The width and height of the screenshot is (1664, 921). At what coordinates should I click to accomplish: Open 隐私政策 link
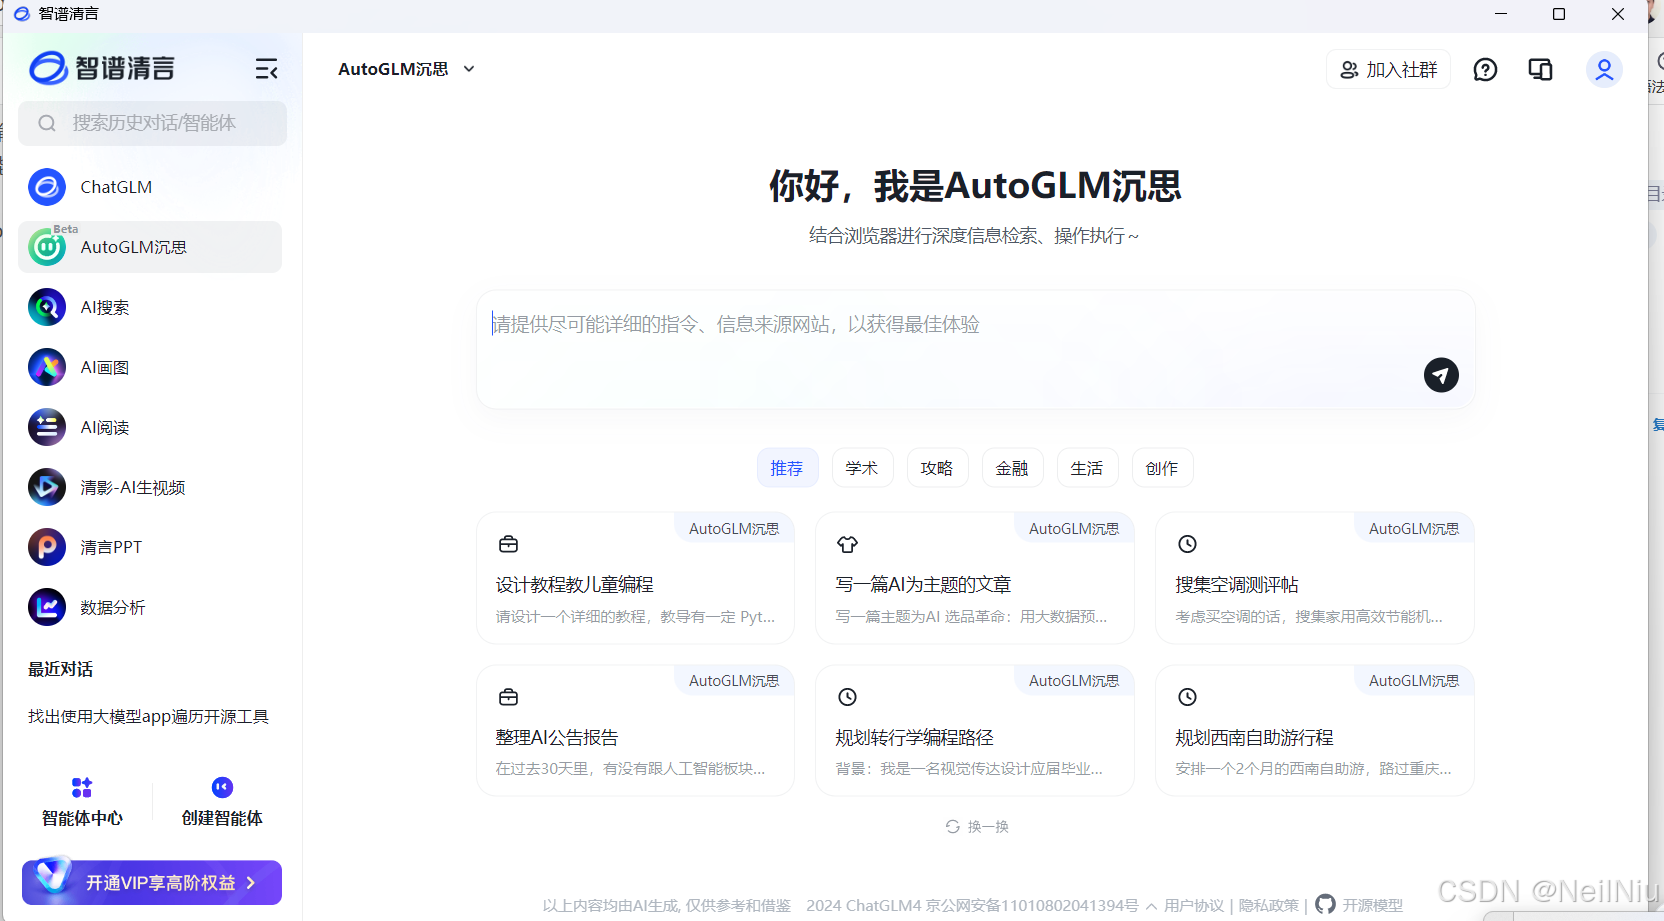coord(1269,906)
